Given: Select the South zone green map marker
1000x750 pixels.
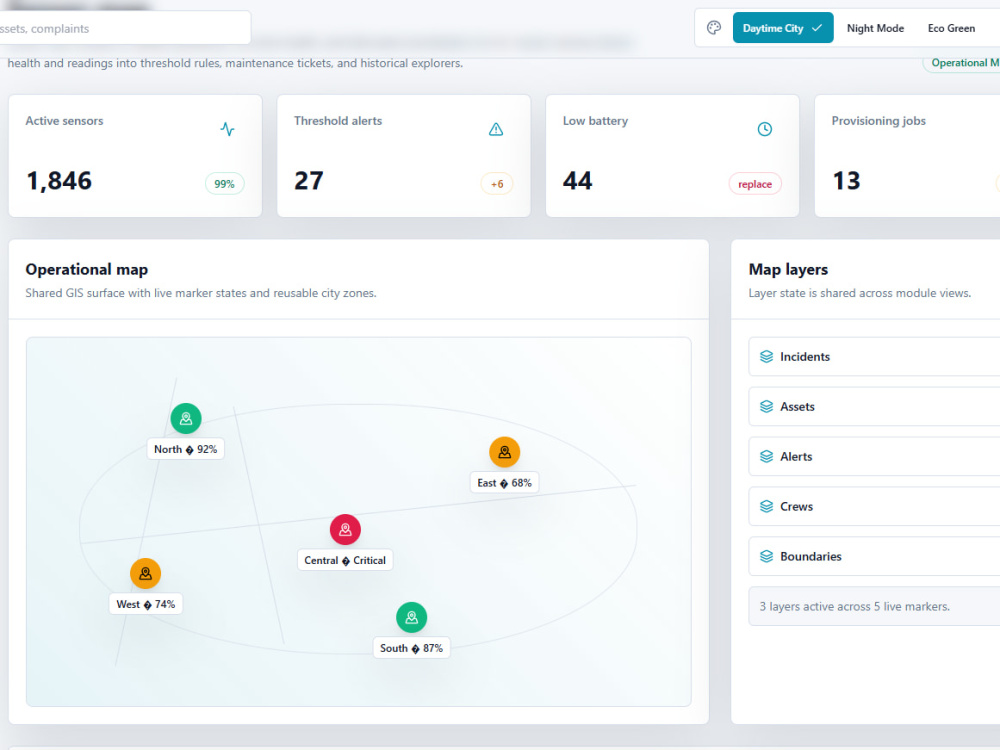Looking at the screenshot, I should tap(411, 617).
